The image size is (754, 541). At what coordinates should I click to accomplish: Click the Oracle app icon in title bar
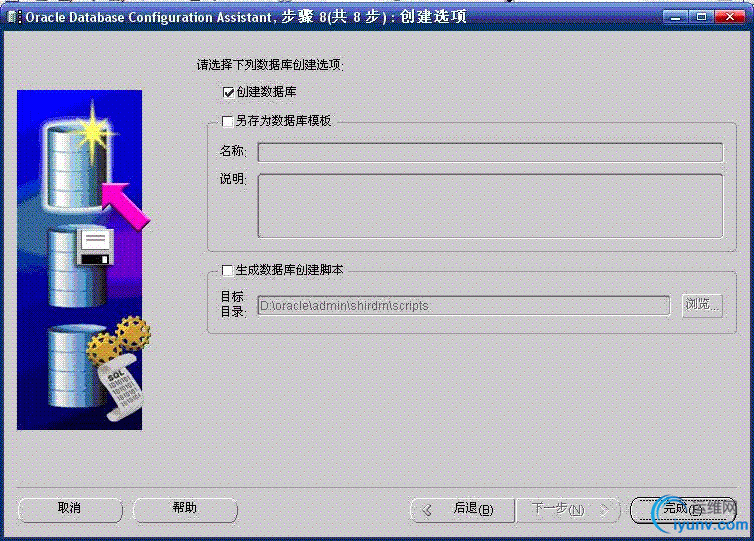click(13, 17)
